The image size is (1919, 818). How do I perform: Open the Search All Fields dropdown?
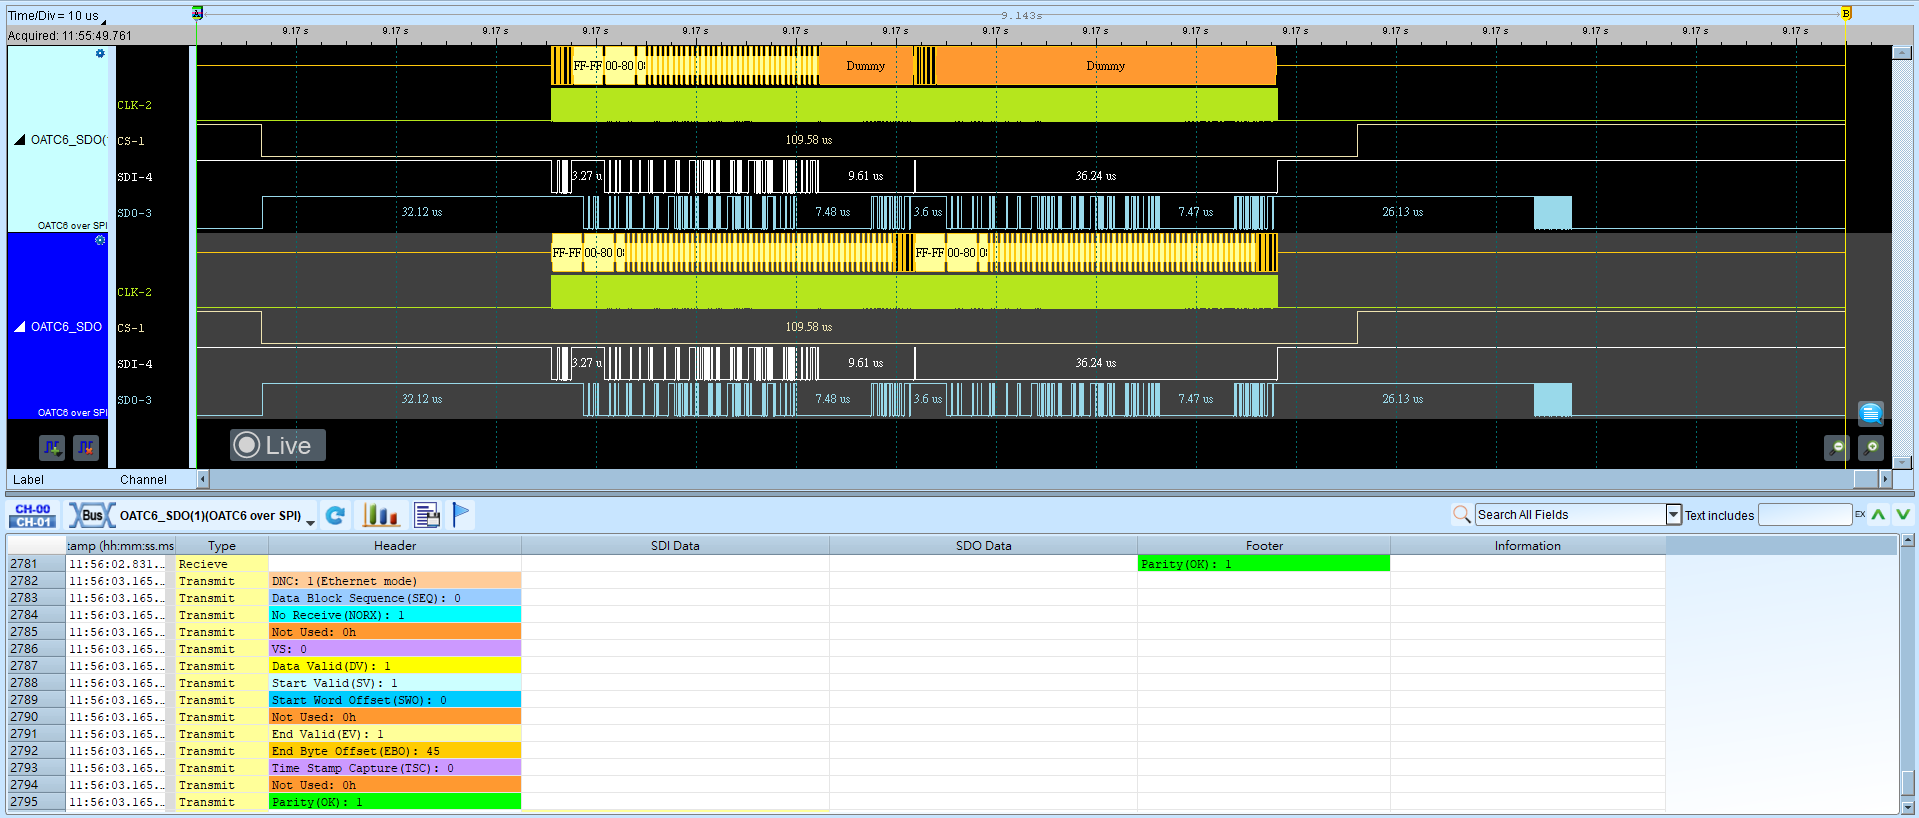click(1673, 514)
